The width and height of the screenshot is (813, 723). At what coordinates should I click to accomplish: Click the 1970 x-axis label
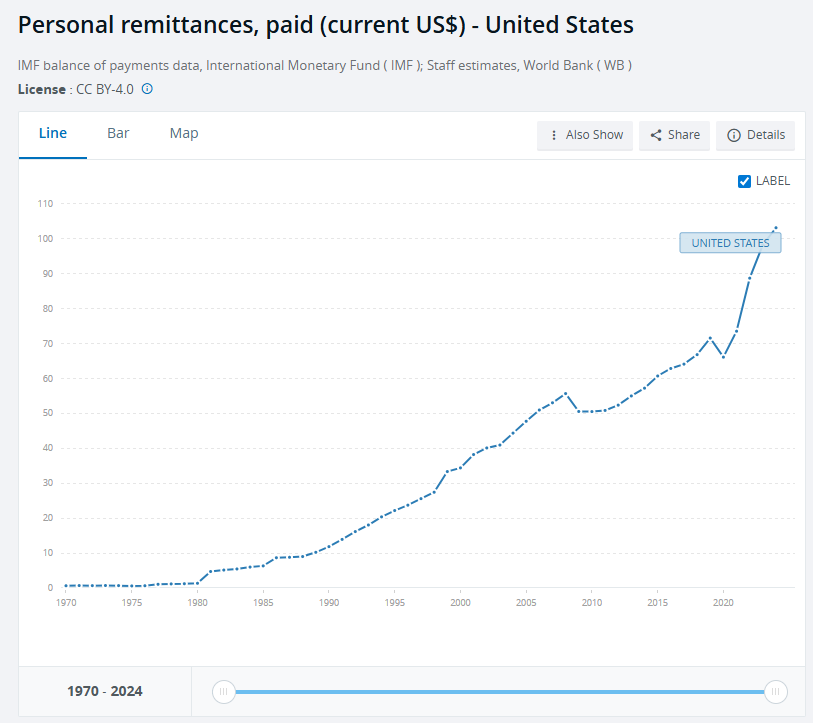point(66,603)
